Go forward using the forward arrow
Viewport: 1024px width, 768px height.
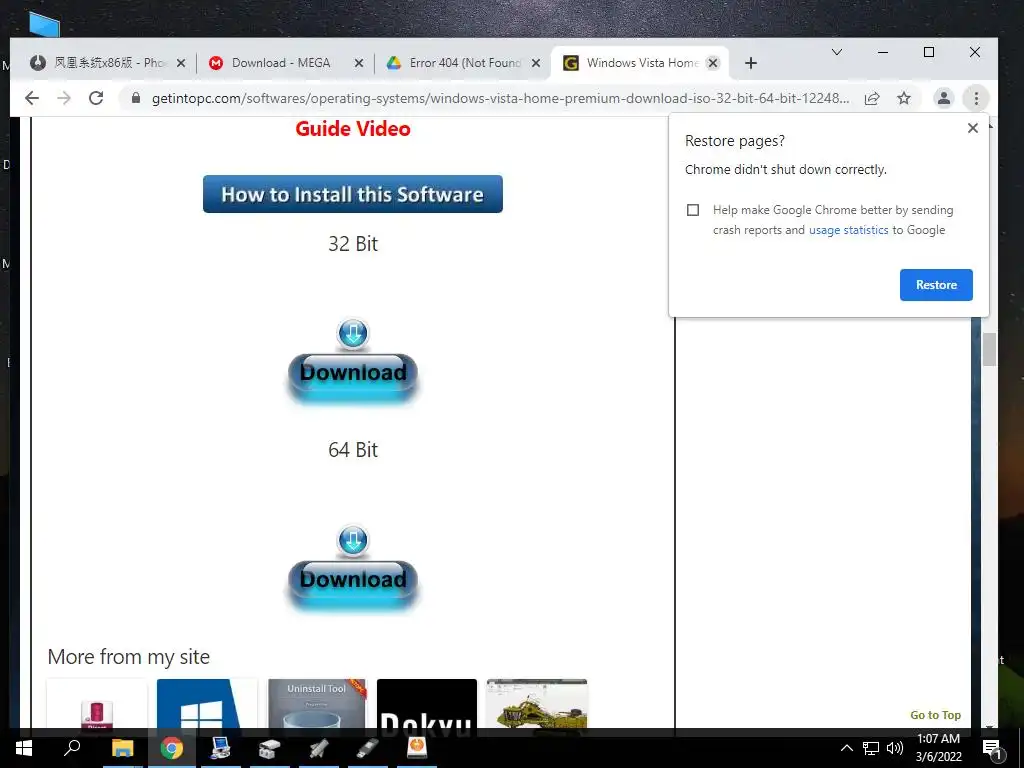64,99
